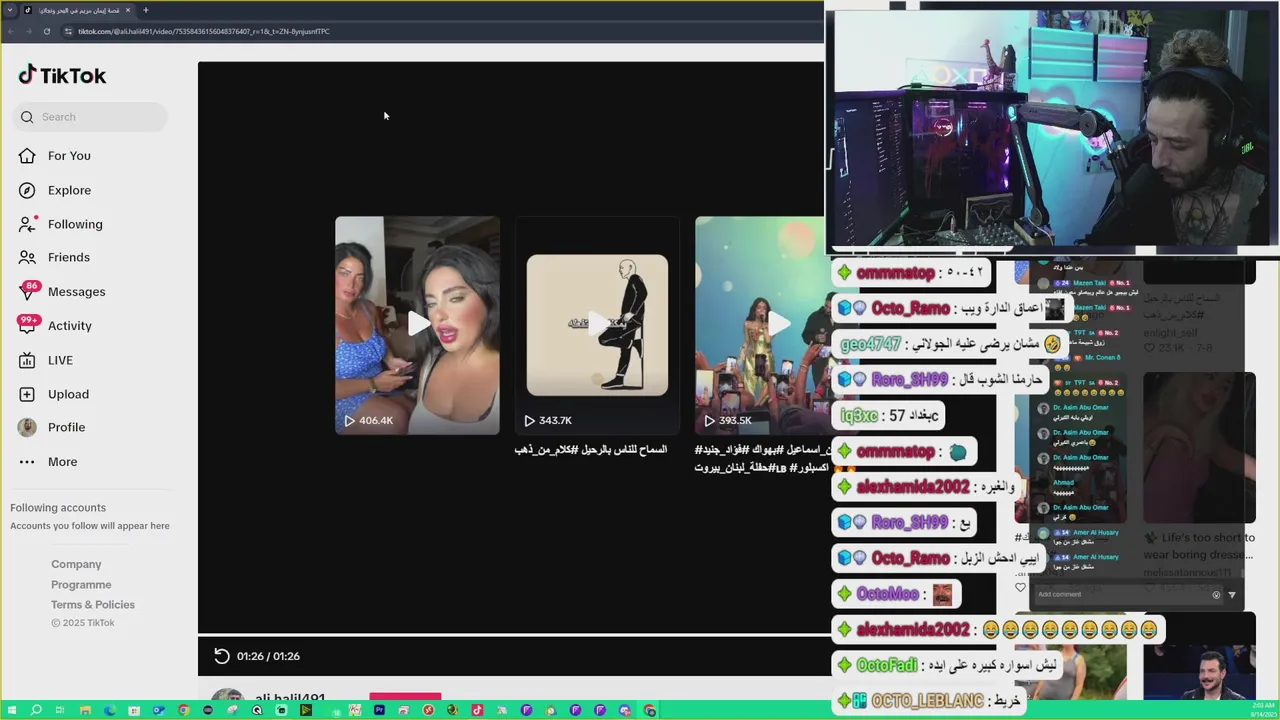Close the TikTok browser tab
Image resolution: width=1280 pixels, height=720 pixels.
(x=128, y=10)
